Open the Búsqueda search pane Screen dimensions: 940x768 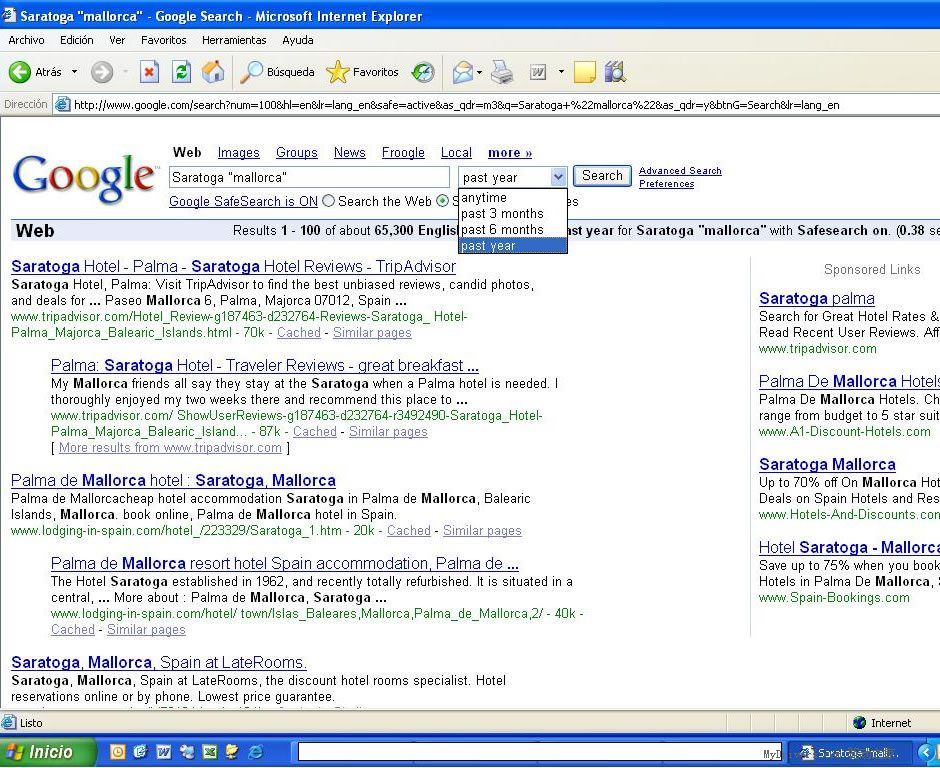(278, 72)
